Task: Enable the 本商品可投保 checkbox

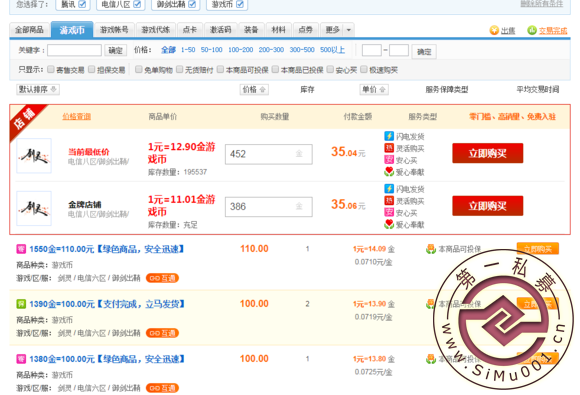Action: click(x=220, y=69)
